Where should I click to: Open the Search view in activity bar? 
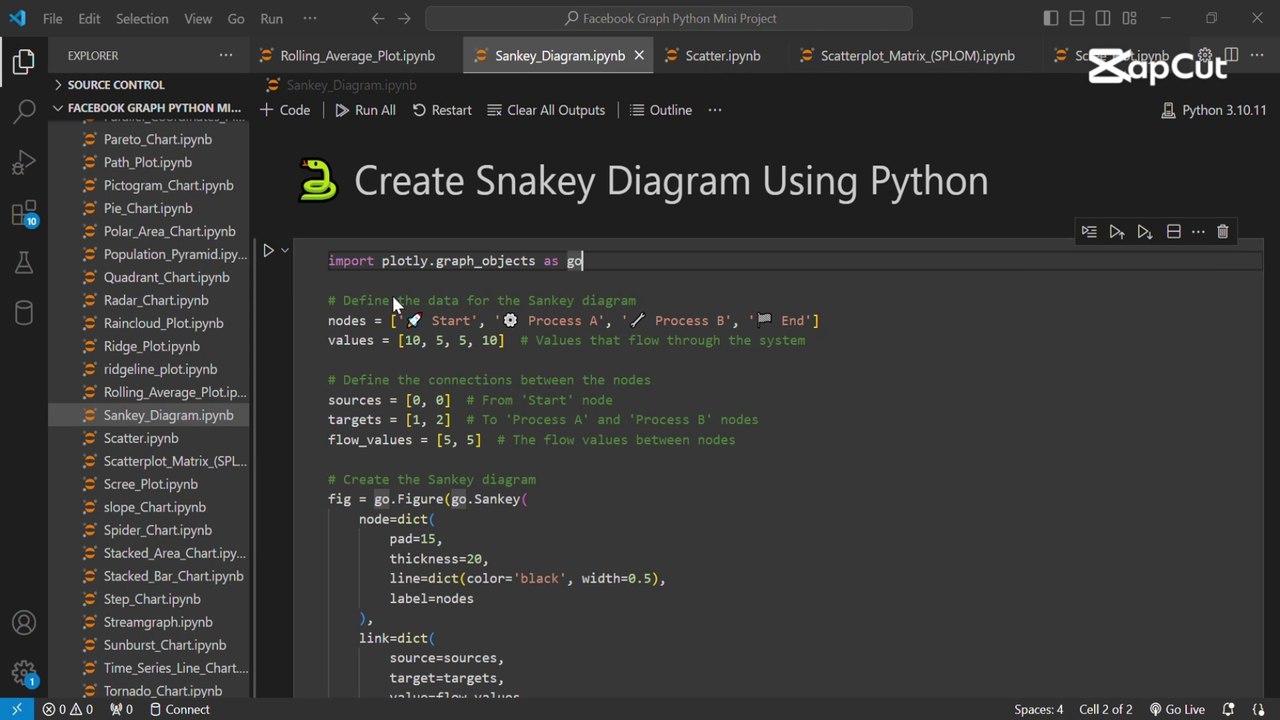24,111
